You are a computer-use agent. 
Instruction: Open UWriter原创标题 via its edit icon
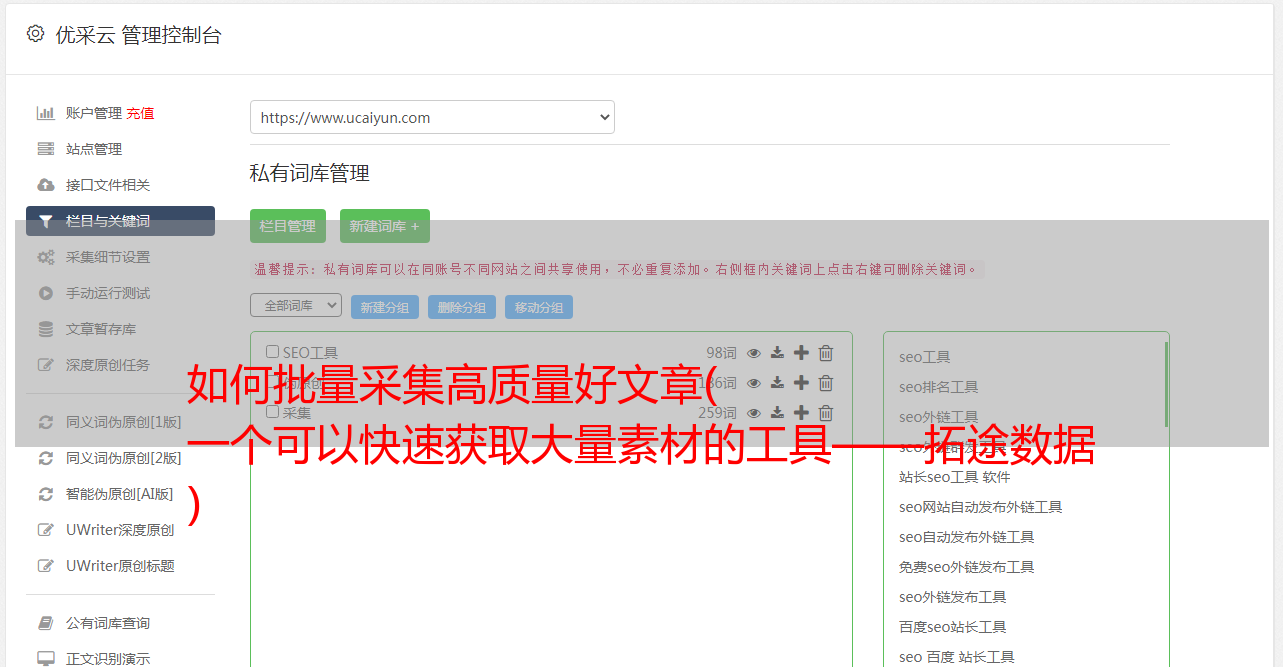point(46,566)
